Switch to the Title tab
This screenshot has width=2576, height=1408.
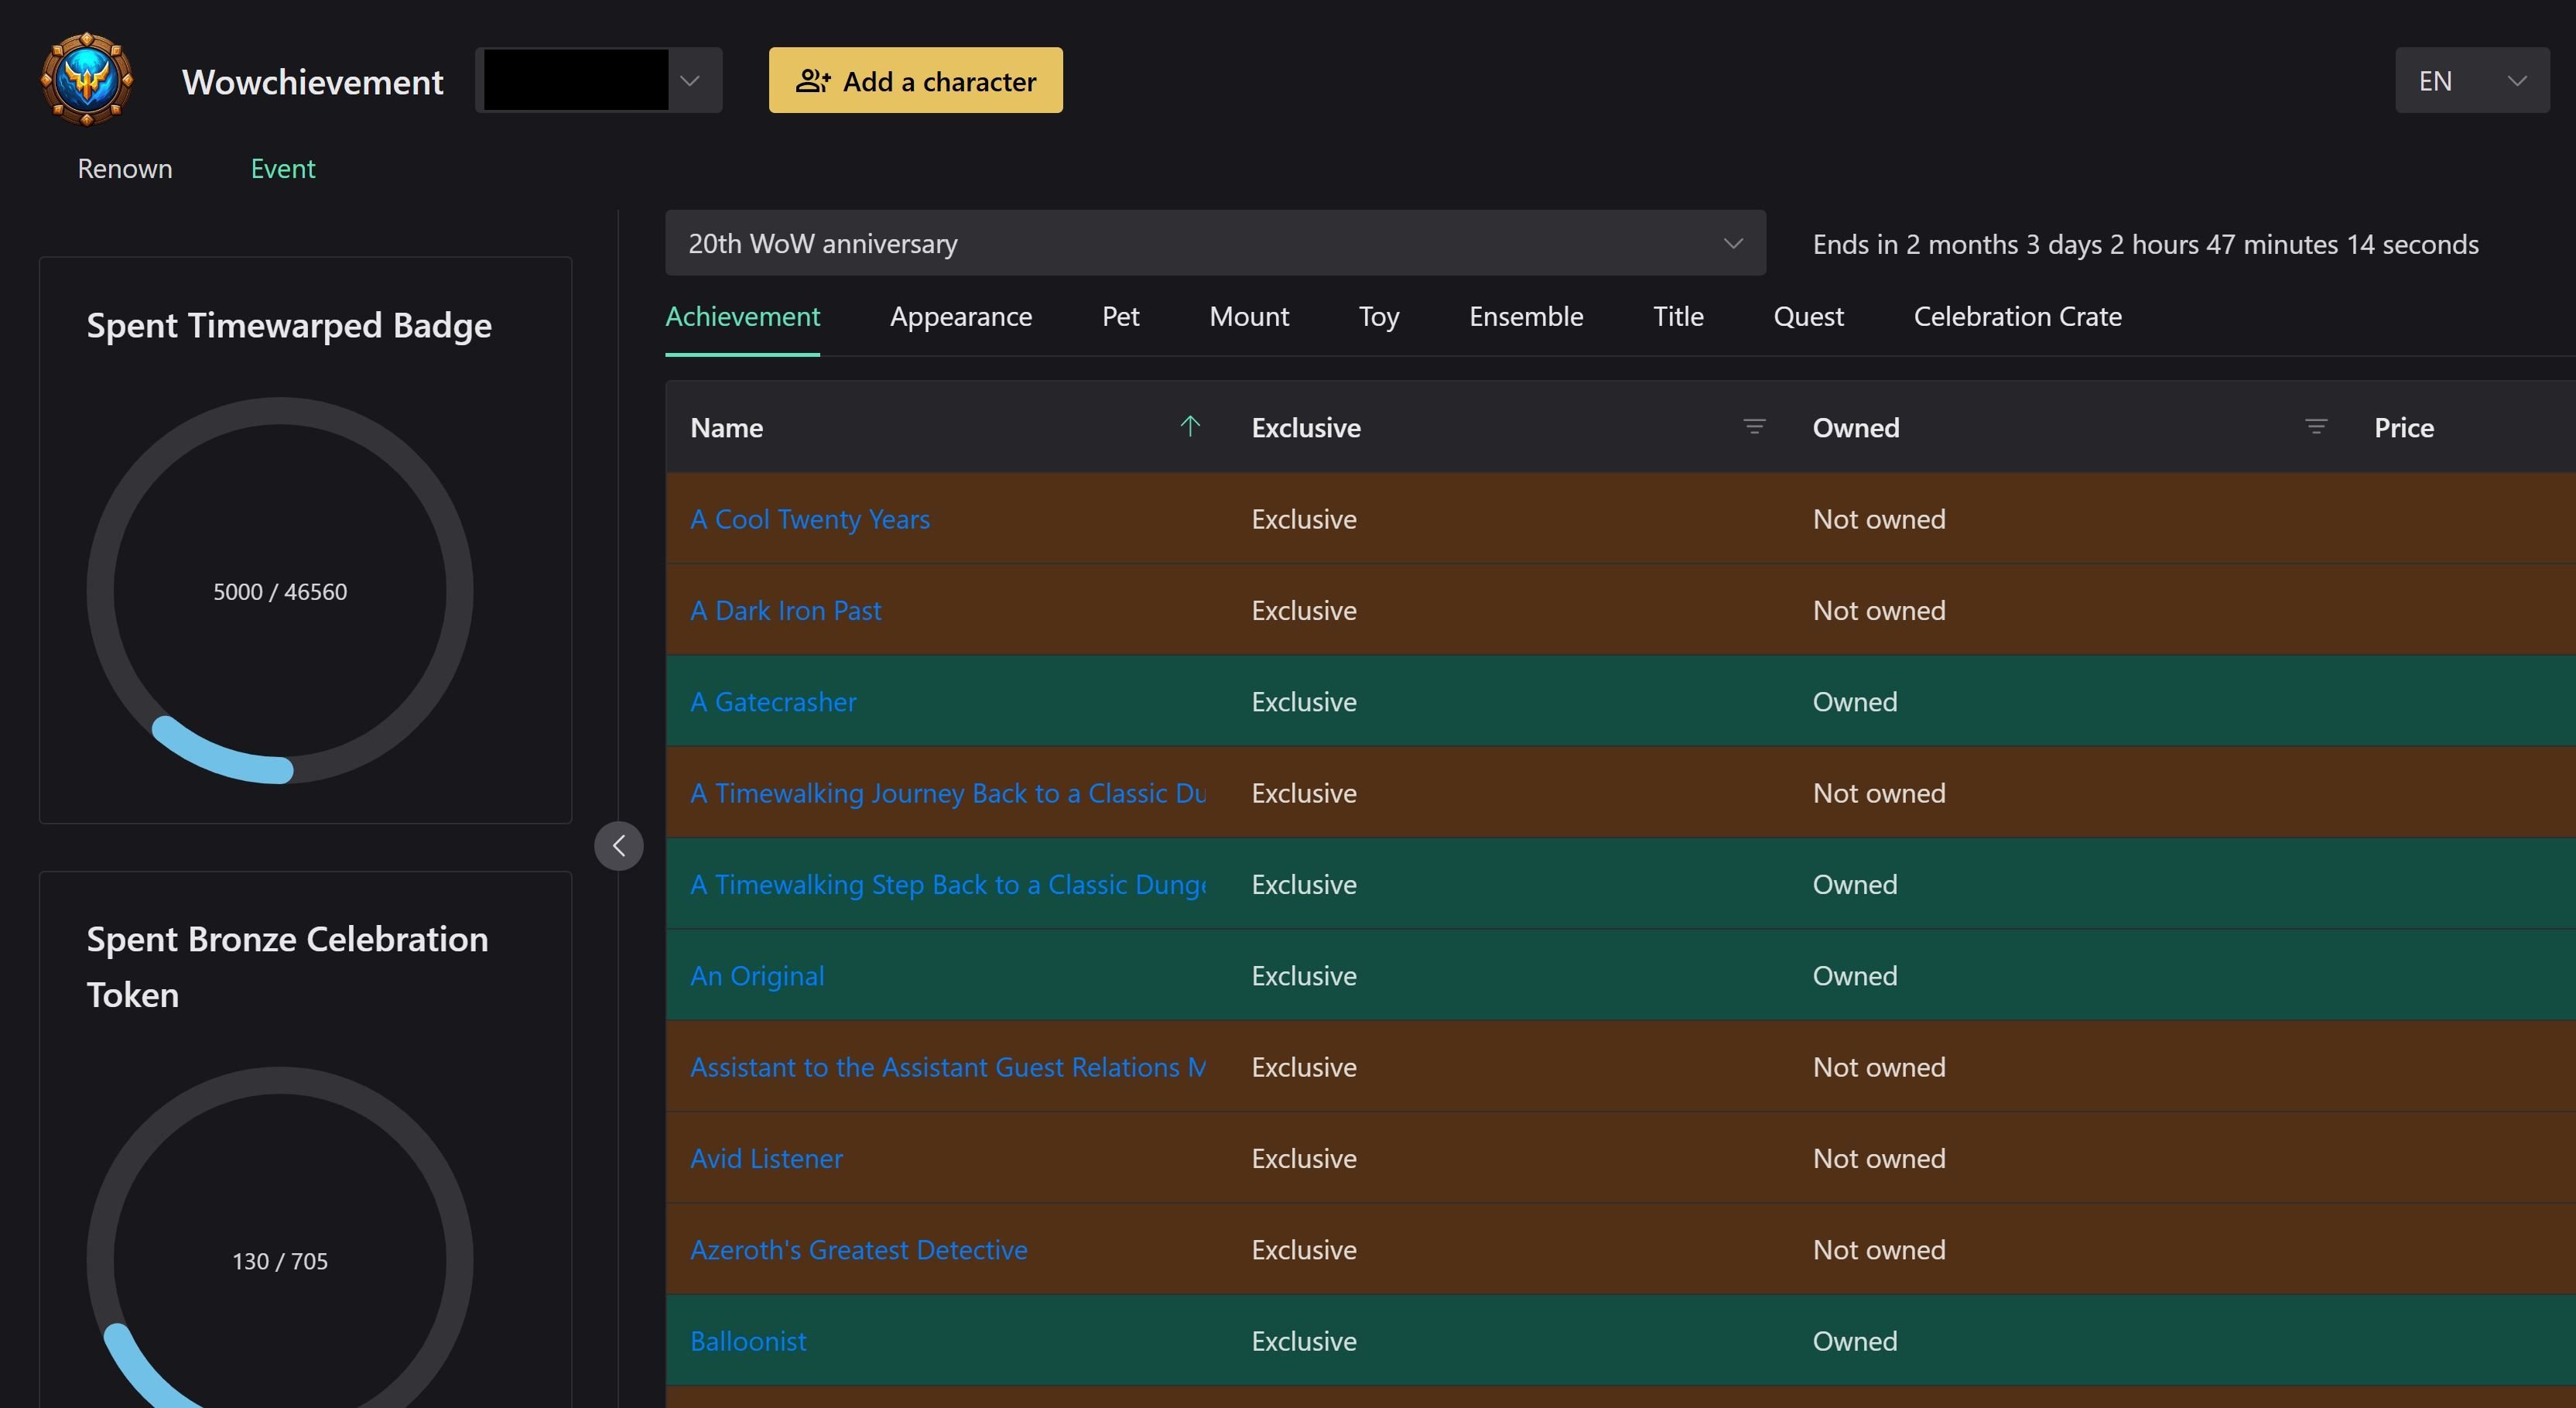coord(1678,317)
